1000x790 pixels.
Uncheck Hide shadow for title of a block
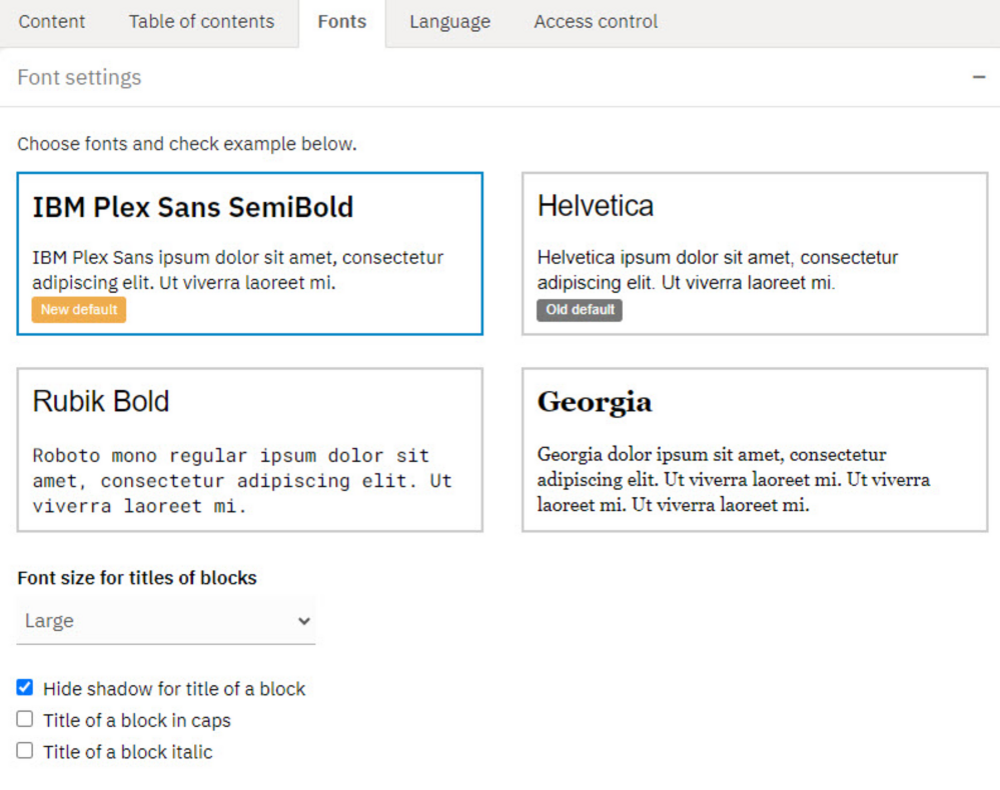[24, 686]
